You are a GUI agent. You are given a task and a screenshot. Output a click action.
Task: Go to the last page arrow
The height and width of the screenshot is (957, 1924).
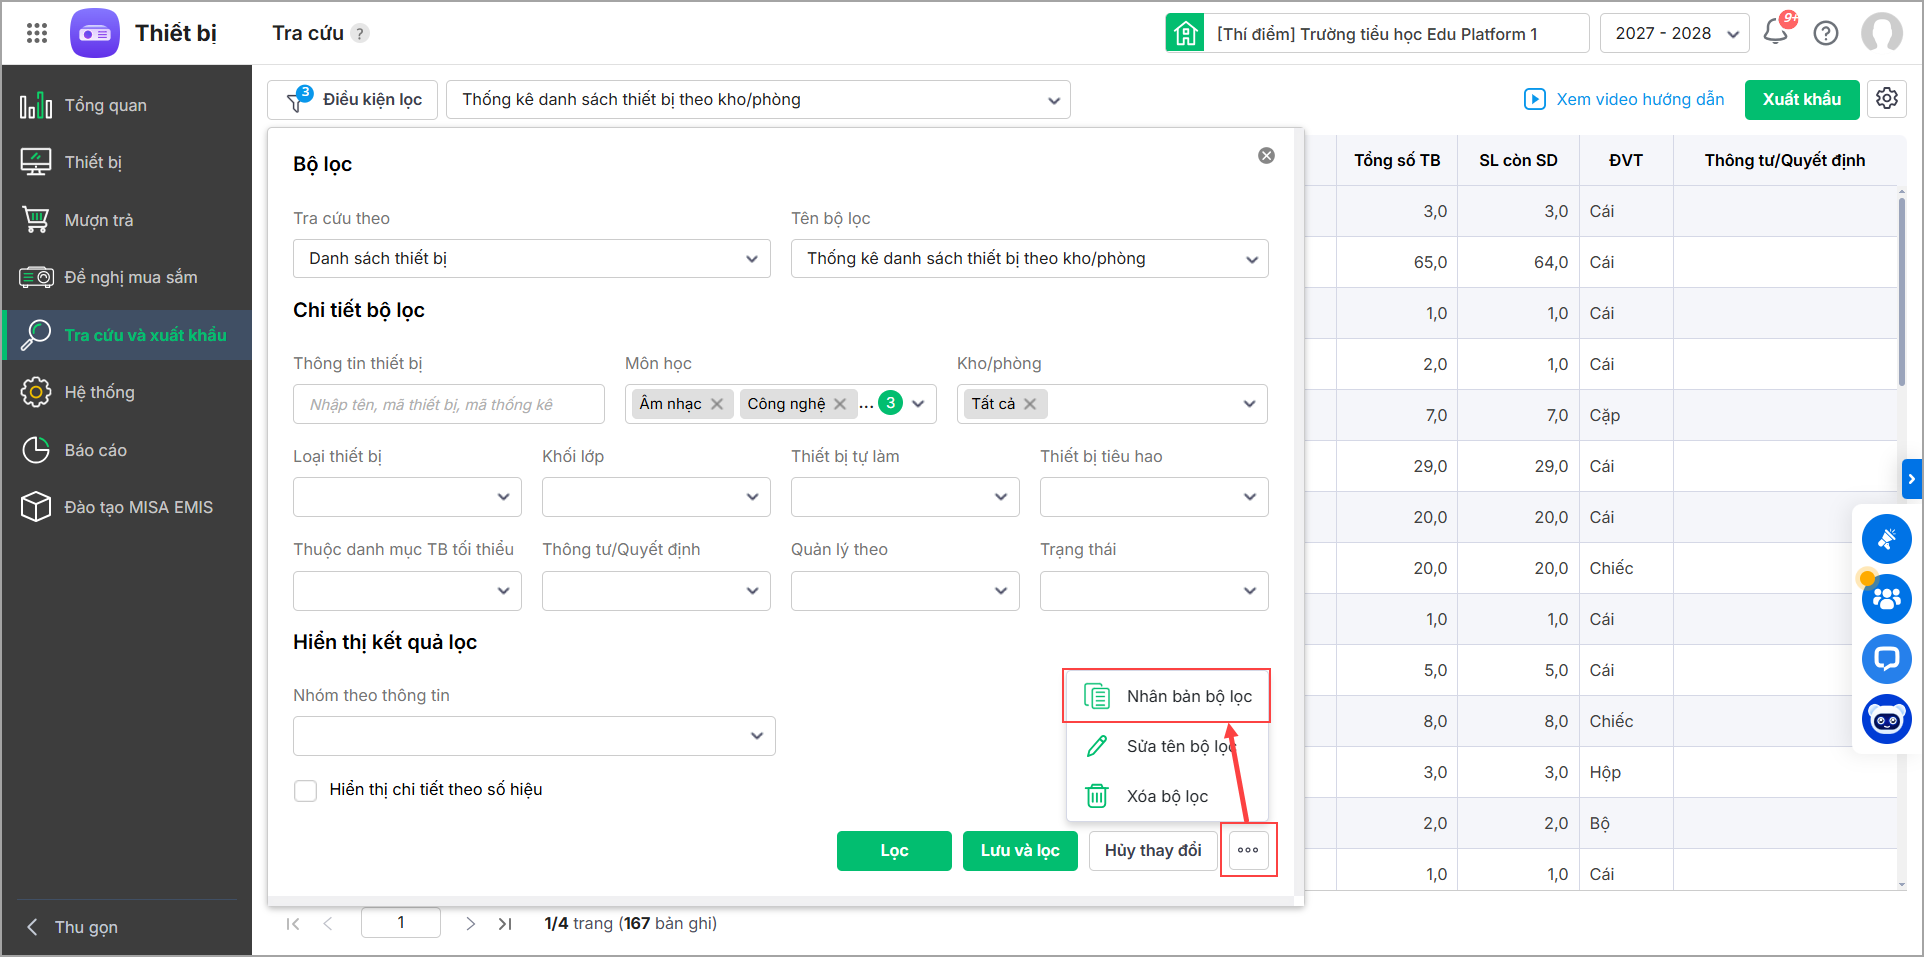505,924
